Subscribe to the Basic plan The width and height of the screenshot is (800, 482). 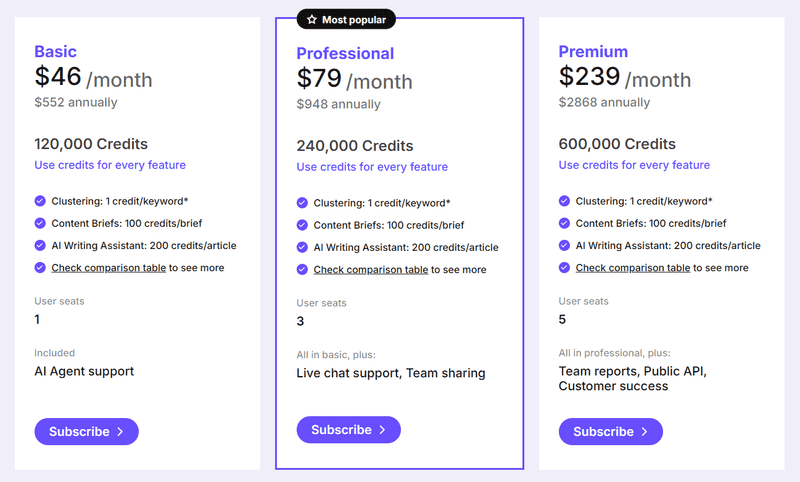[87, 432]
